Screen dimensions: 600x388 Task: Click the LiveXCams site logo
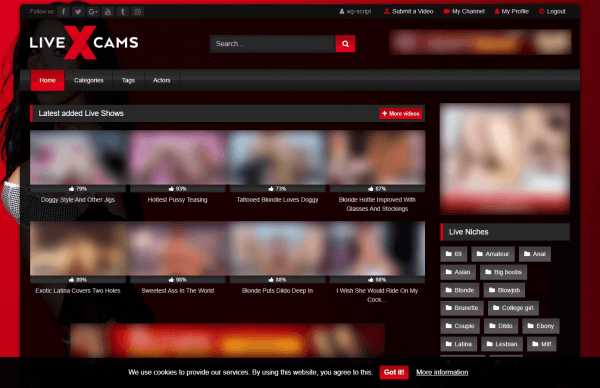tap(84, 42)
